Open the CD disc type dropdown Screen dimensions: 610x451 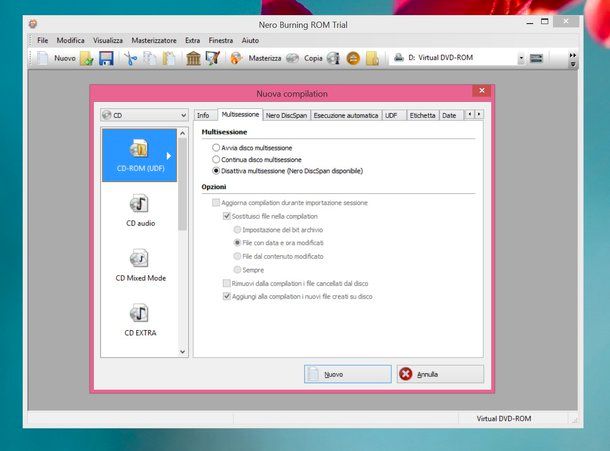144,115
